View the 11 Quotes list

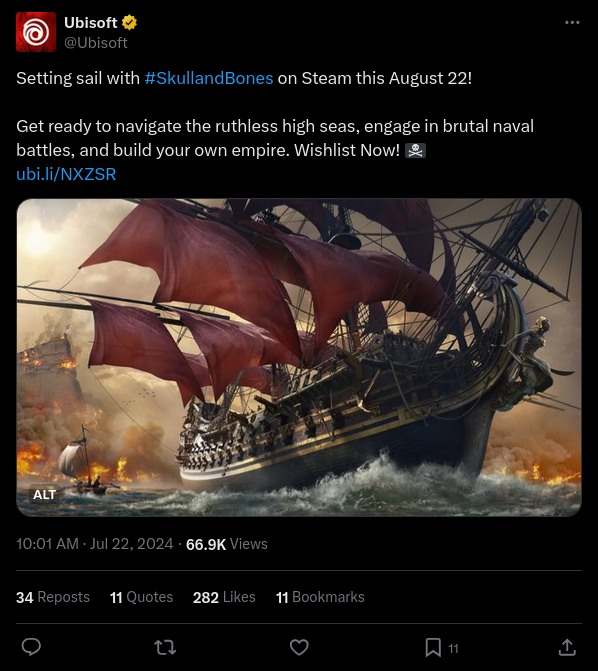coord(141,597)
